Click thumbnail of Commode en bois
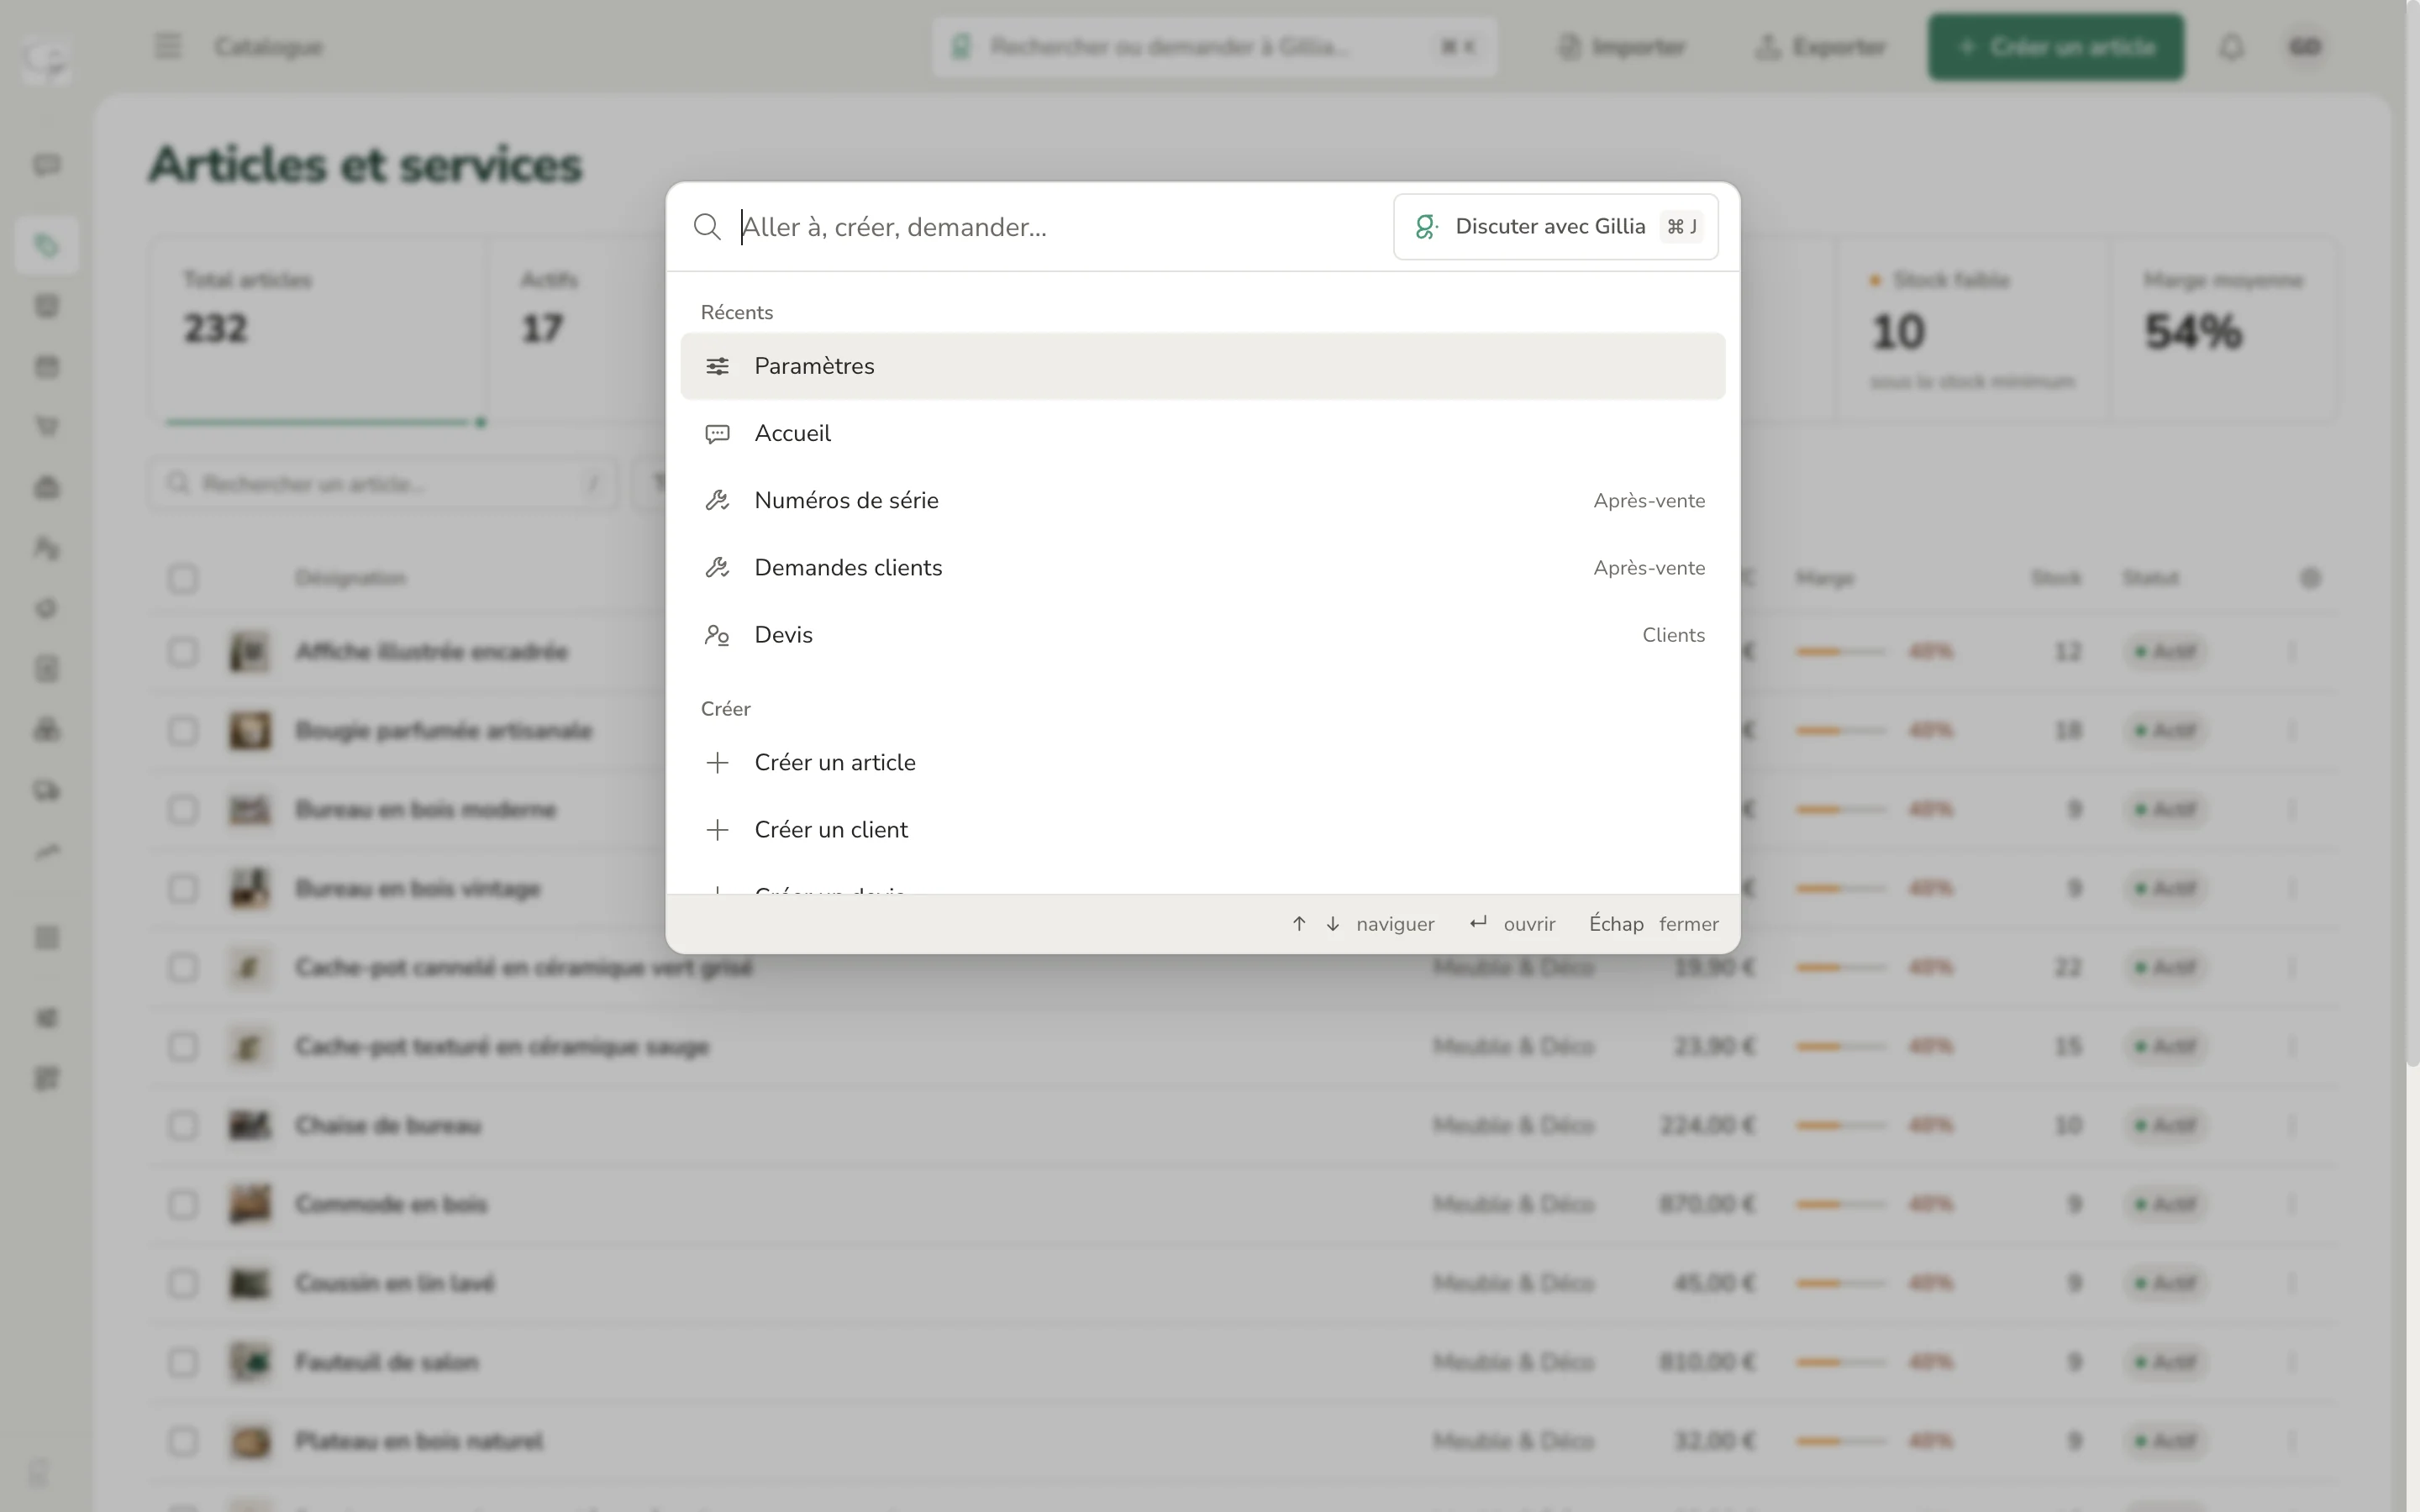The height and width of the screenshot is (1512, 2420). 250,1204
